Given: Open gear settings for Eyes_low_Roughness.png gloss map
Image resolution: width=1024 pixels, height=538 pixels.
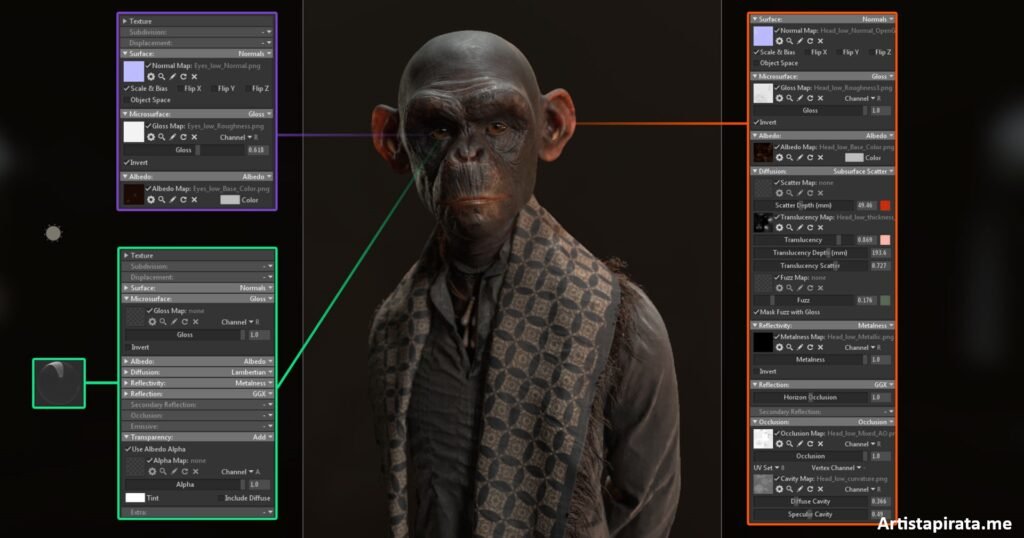Looking at the screenshot, I should [151, 137].
